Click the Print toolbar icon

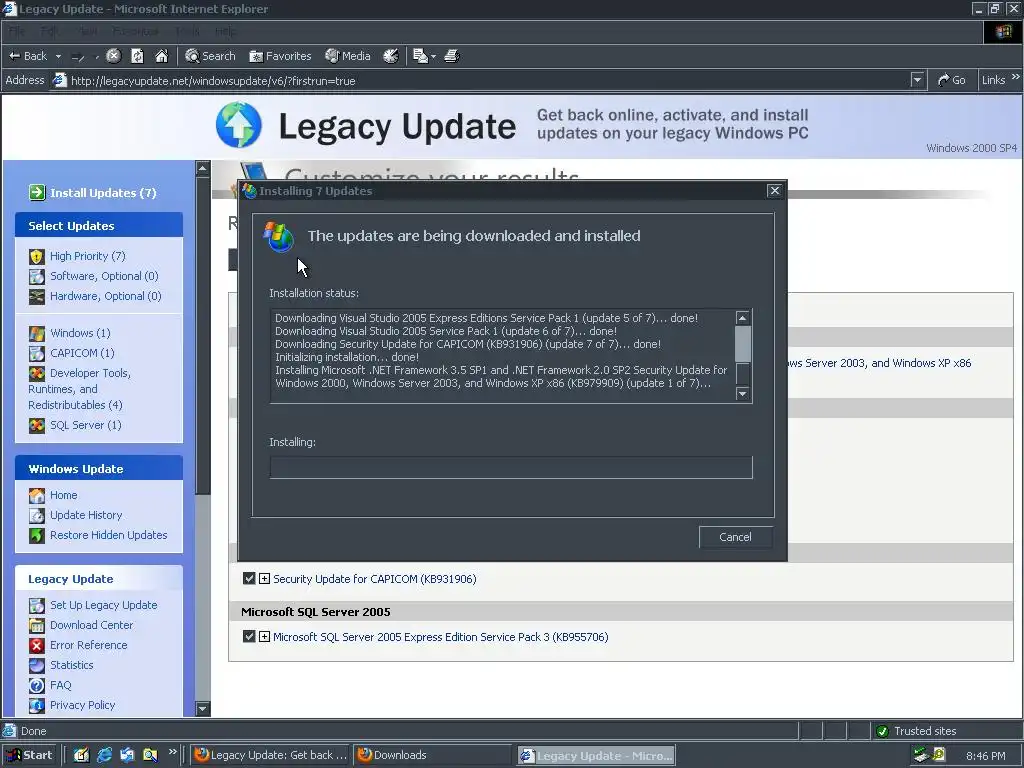(451, 56)
